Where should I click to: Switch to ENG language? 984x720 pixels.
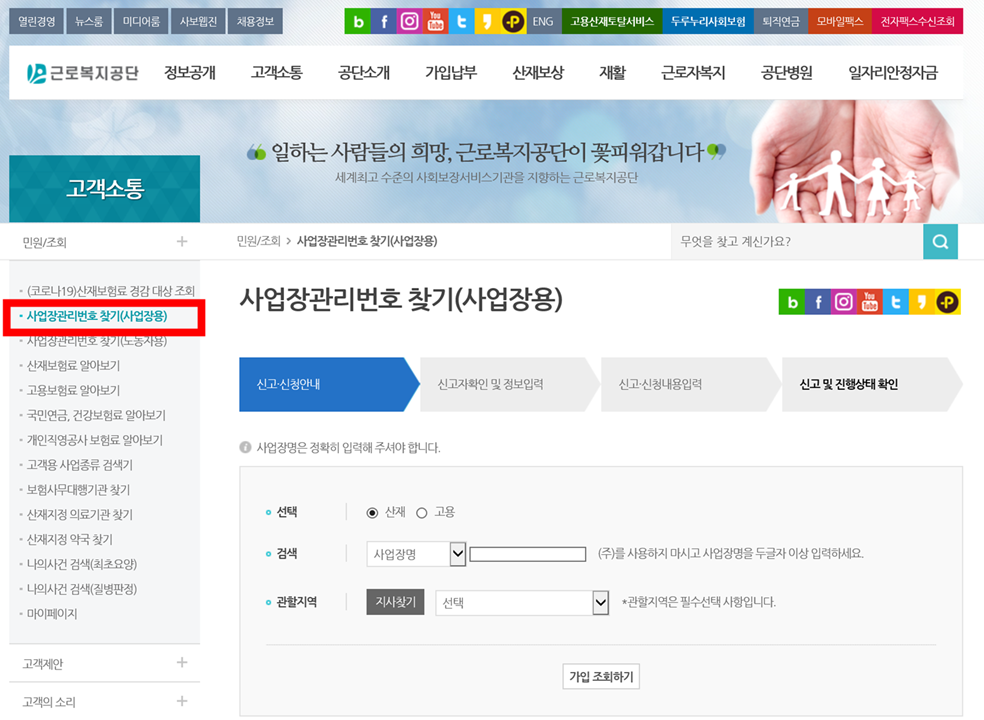pos(543,21)
